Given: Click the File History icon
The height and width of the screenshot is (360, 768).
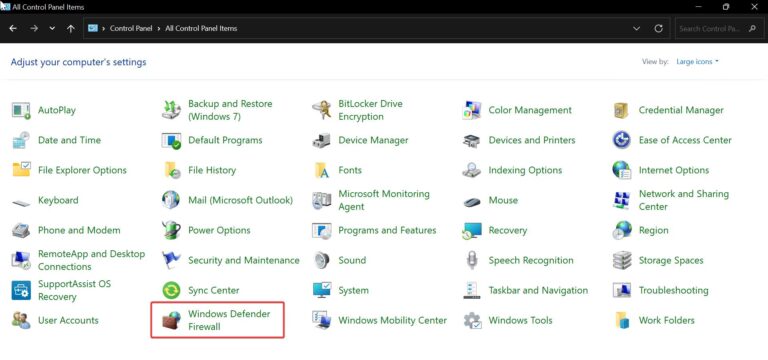Looking at the screenshot, I should tap(172, 170).
